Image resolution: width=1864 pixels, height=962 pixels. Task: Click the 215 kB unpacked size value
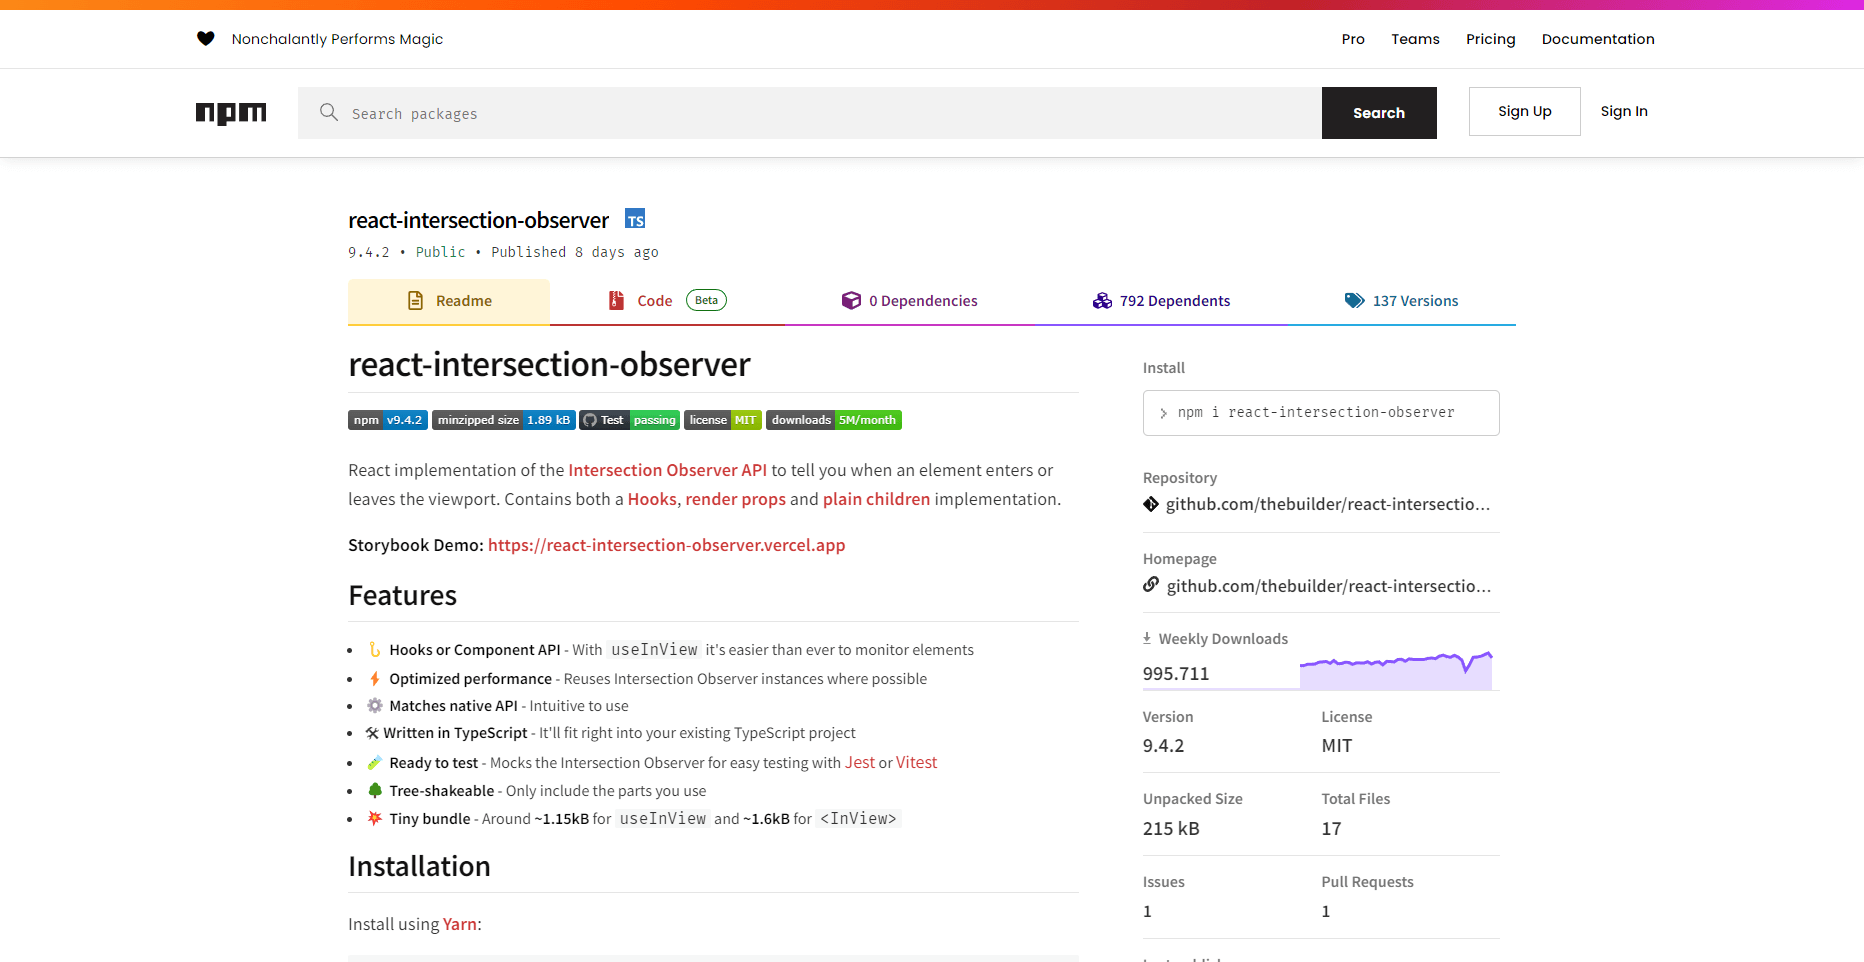tap(1171, 829)
